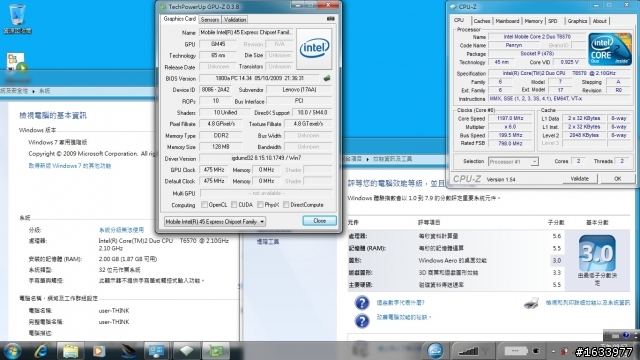Open the GPU selection dropdown in GPU-Z
Screen dimensions: 640x360
click(x=215, y=221)
